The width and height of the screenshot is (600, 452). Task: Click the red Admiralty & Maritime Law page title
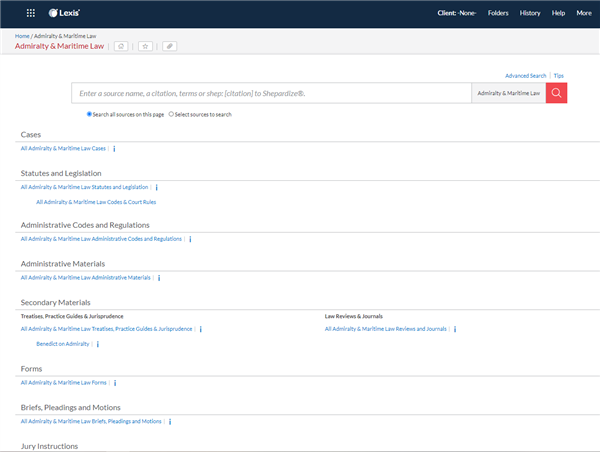59,46
